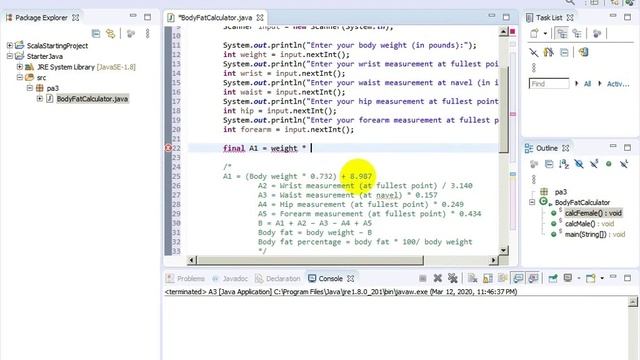Toggle Hide Static Members in Outline
Viewport: 640px width, 360px height.
pos(594,164)
